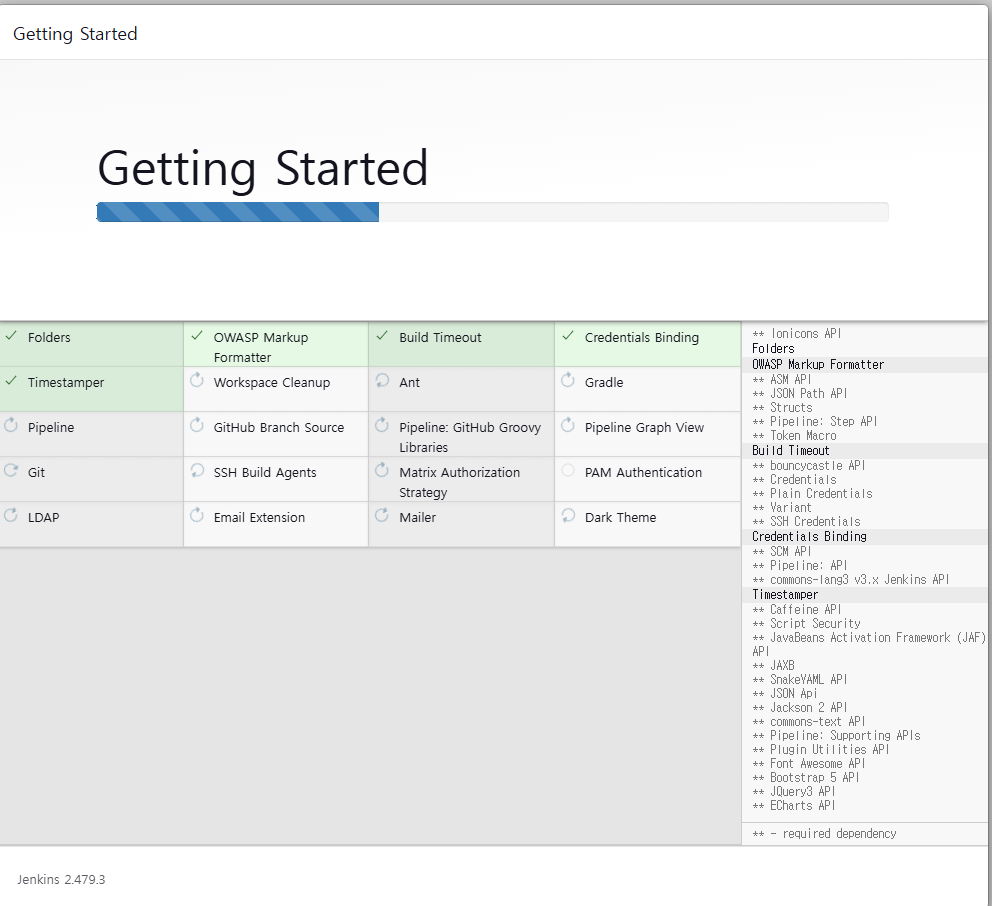Image resolution: width=992 pixels, height=906 pixels.
Task: Click the spinner icon for SSH Build Agents
Action: coord(197,470)
